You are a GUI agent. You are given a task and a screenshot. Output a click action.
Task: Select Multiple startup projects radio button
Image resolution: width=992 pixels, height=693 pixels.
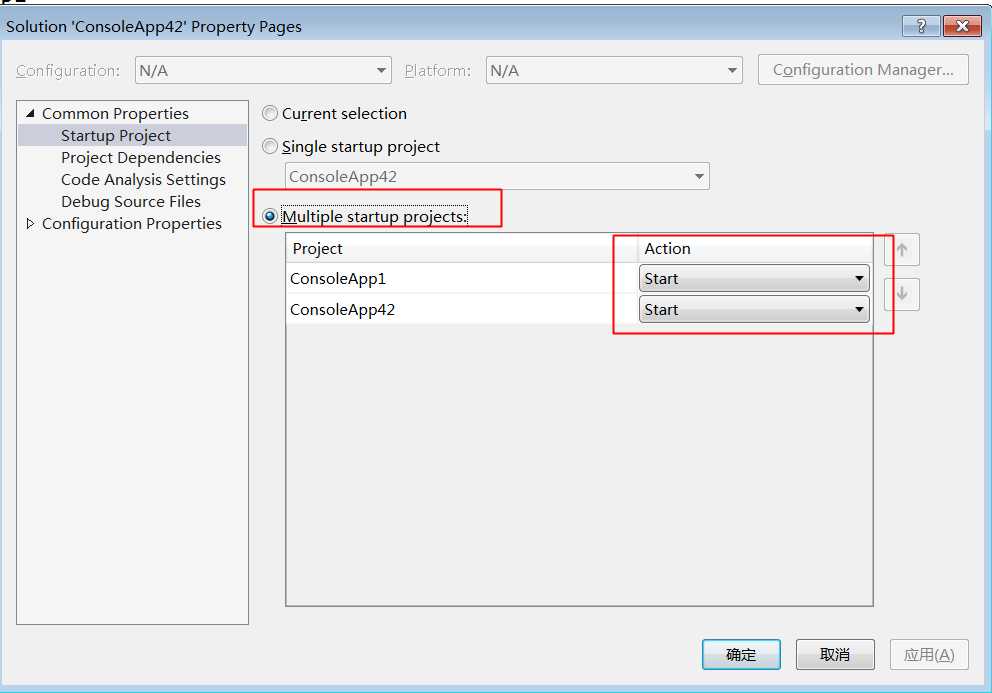270,216
